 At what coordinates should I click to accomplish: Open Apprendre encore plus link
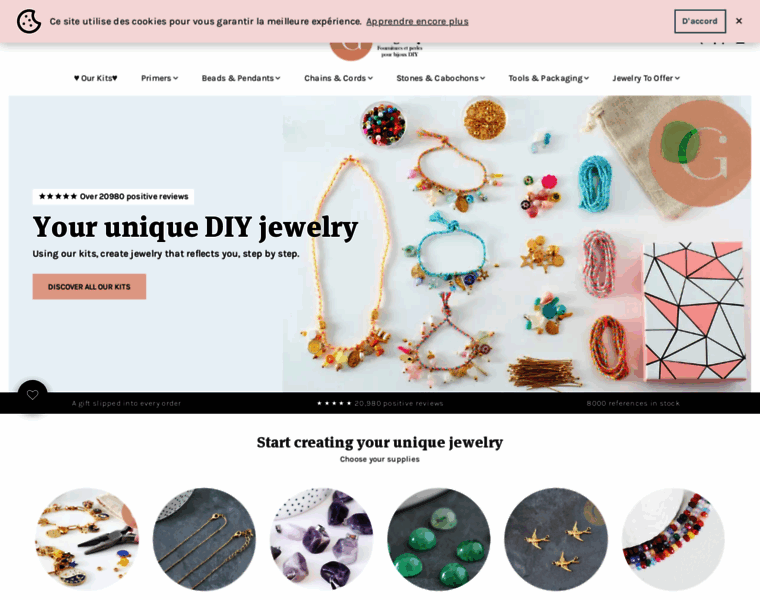click(x=417, y=21)
